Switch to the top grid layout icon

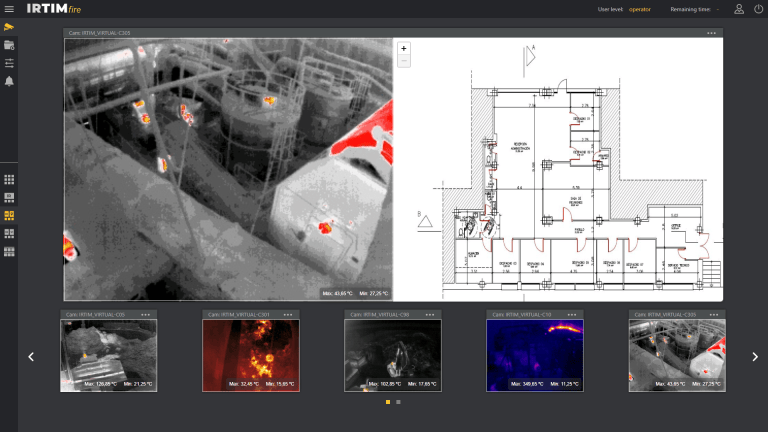[9, 180]
